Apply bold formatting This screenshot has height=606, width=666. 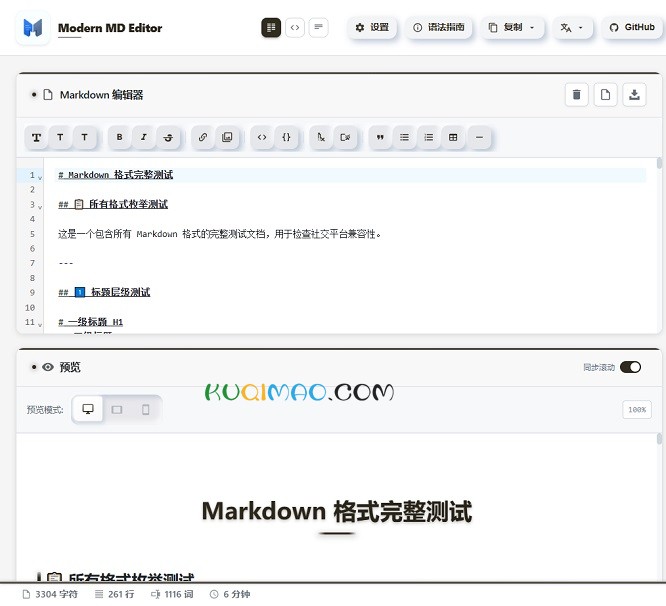pyautogui.click(x=119, y=137)
